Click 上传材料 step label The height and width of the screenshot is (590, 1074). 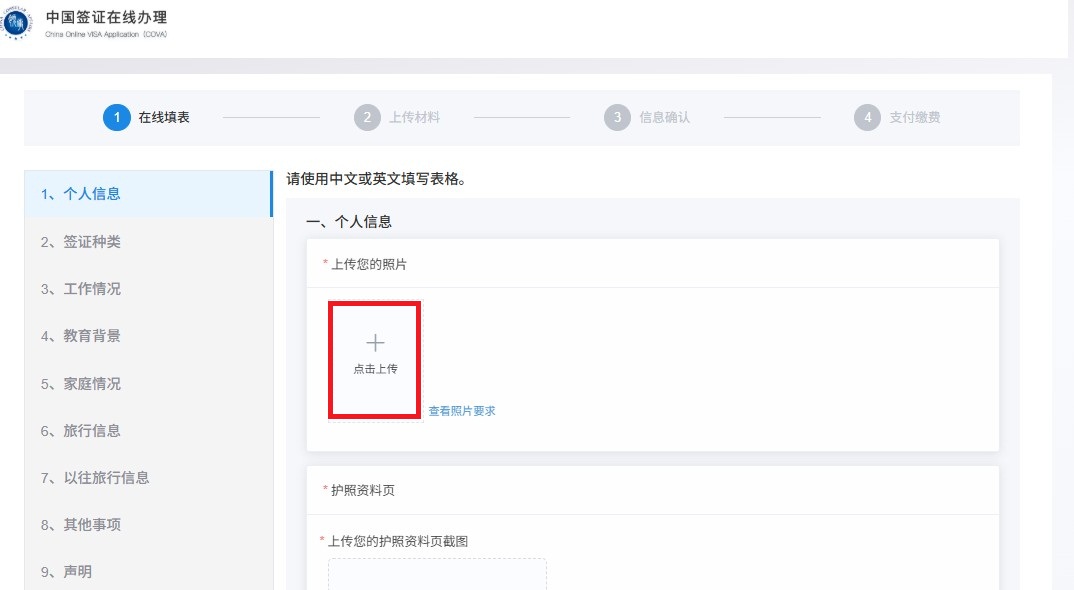point(414,117)
